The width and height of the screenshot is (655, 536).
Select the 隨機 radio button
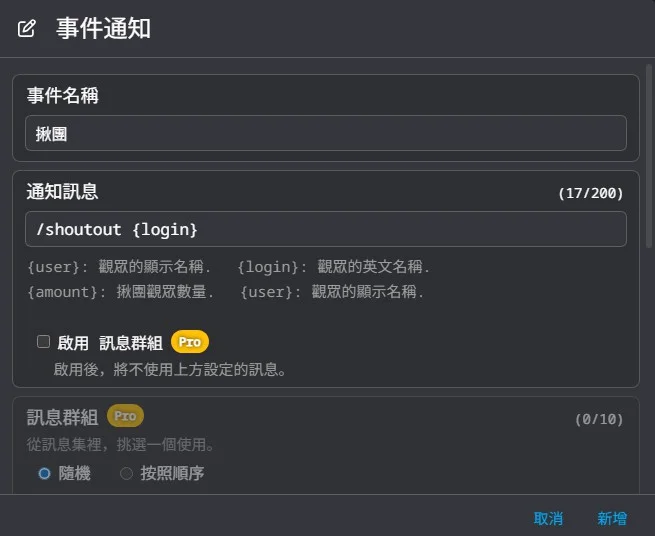point(45,473)
